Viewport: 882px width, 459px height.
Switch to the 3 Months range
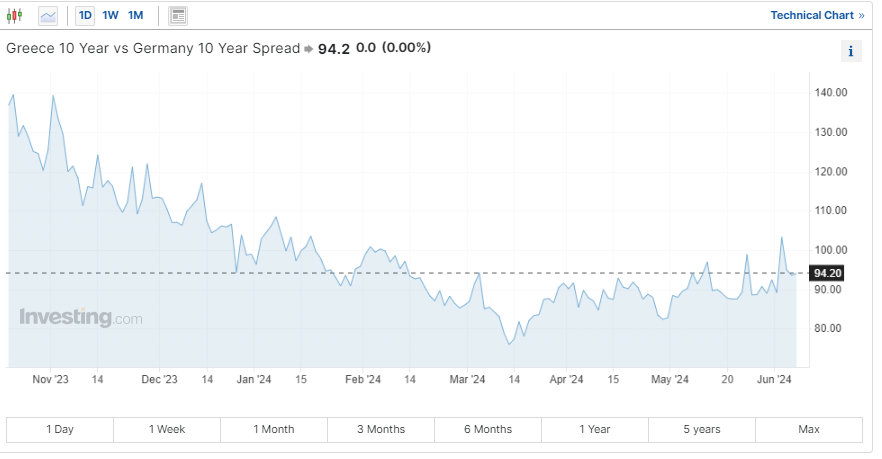pos(381,429)
